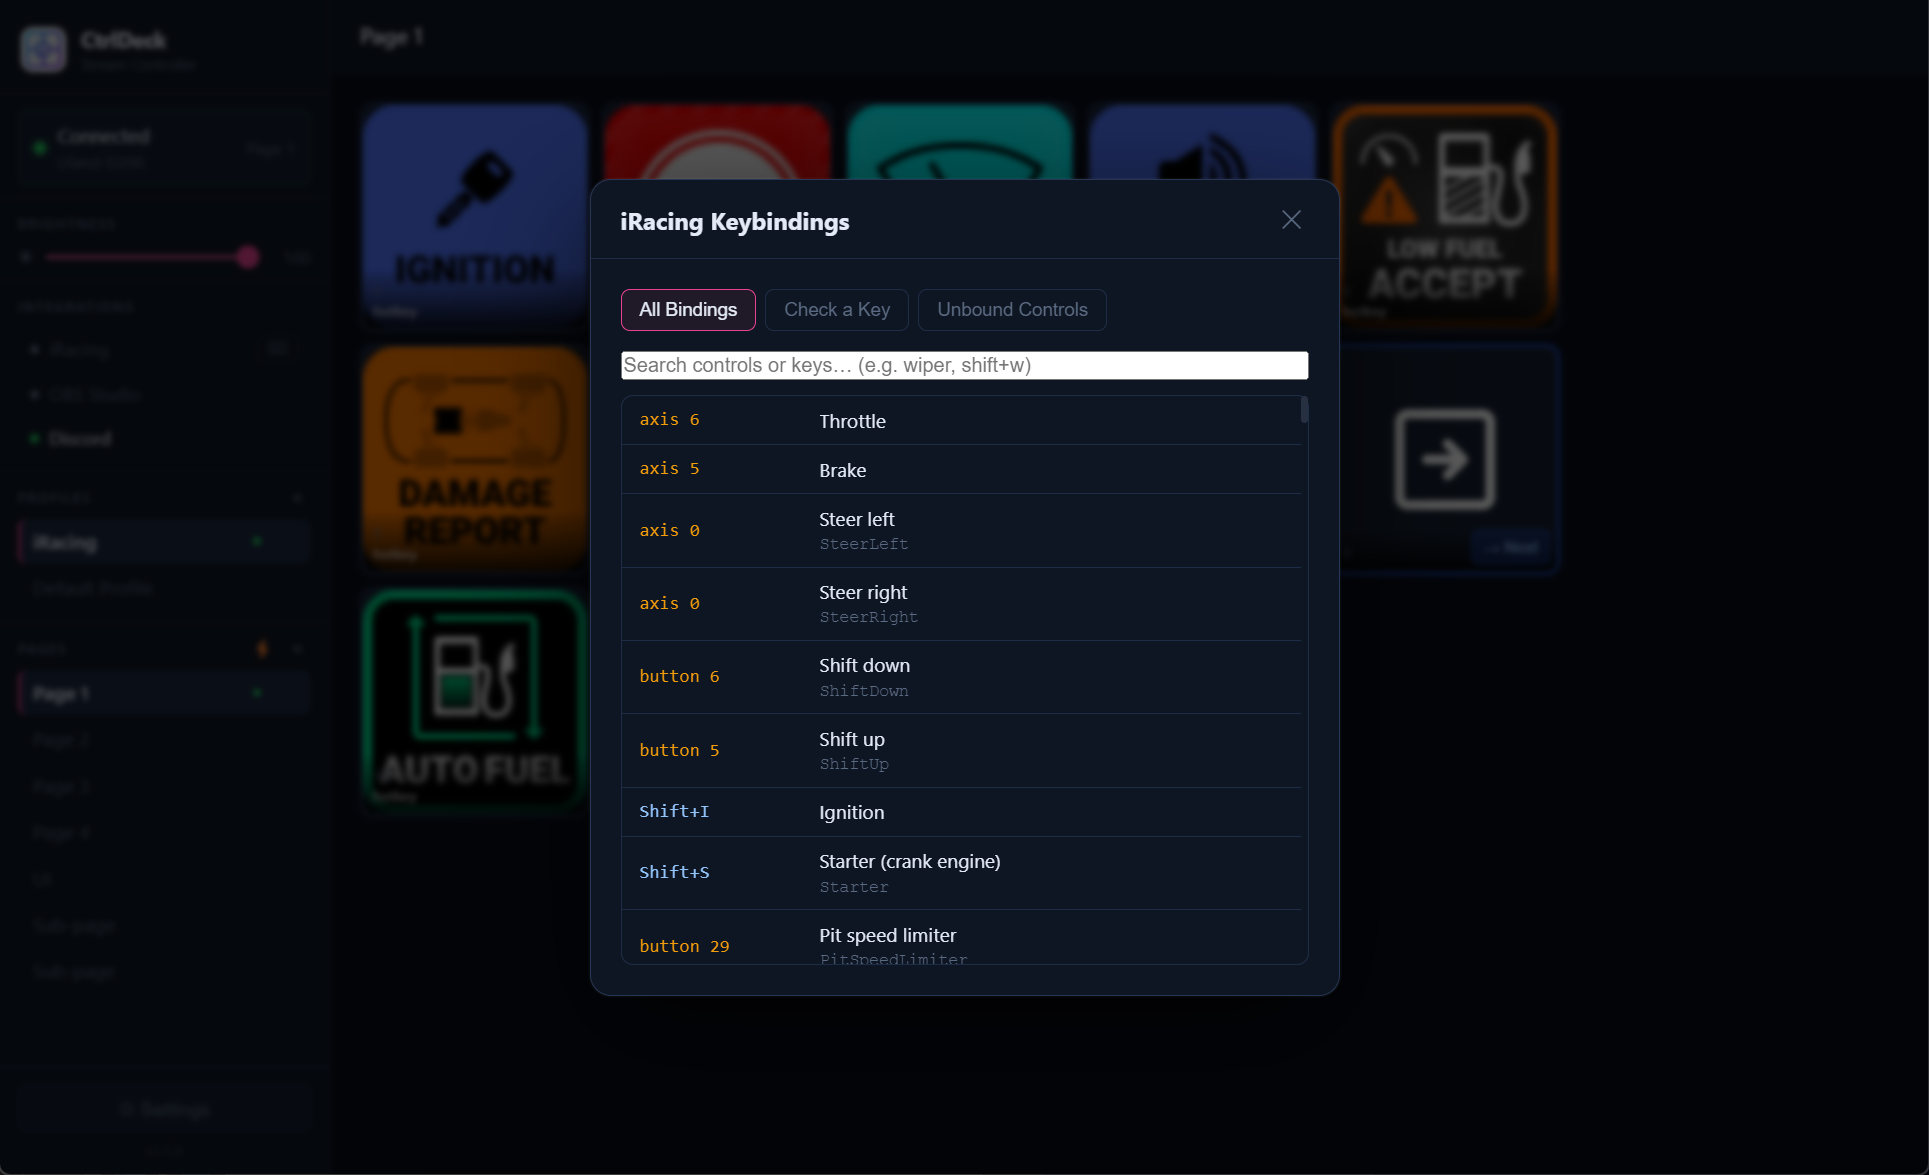Click the axis 5 key label

coord(669,469)
